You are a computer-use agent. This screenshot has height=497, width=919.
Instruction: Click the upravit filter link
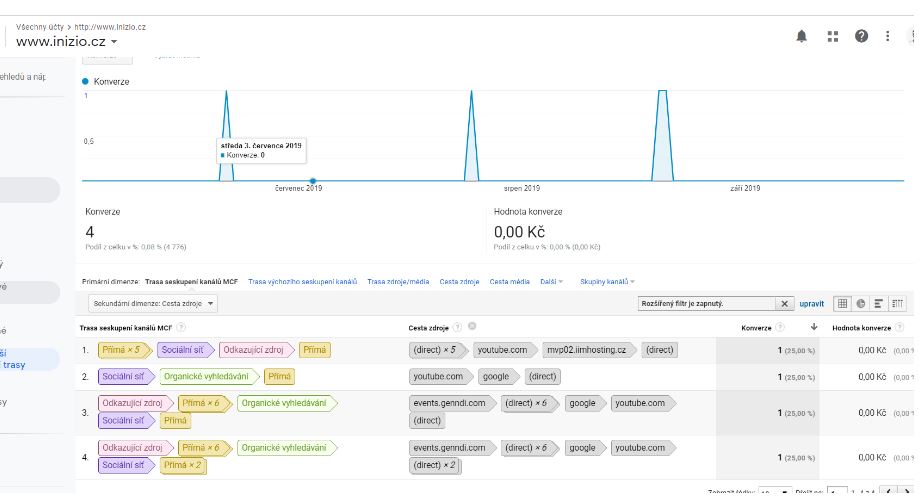(811, 304)
